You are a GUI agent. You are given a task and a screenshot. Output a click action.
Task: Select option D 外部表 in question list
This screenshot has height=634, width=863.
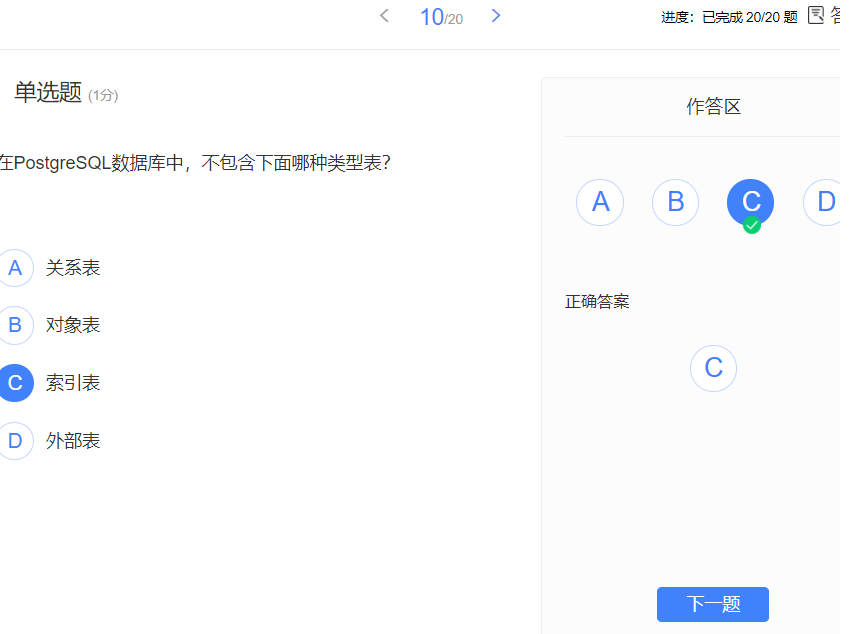(x=15, y=441)
